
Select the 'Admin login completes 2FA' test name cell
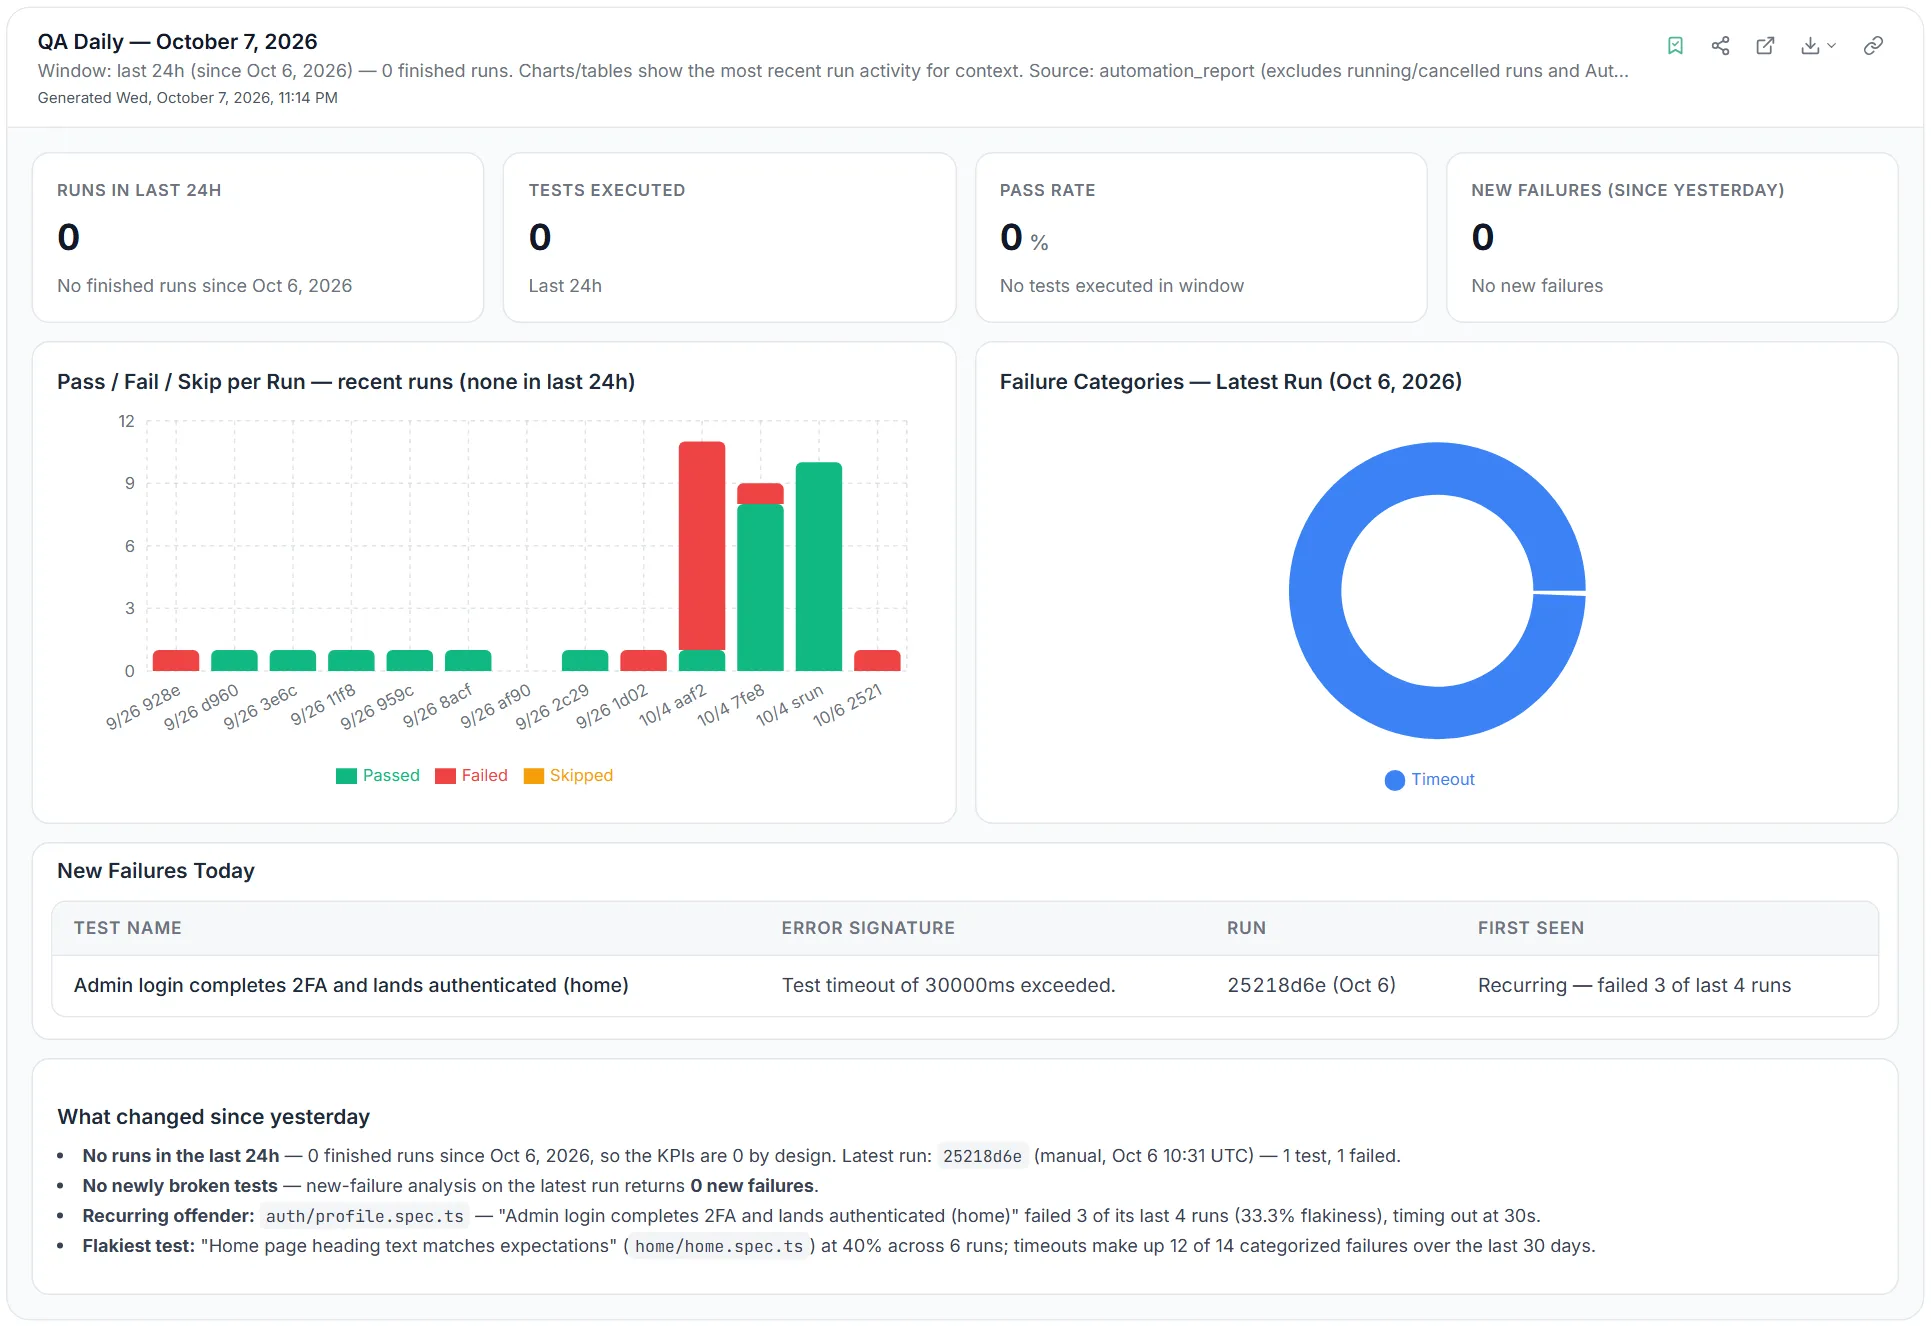pyautogui.click(x=351, y=985)
